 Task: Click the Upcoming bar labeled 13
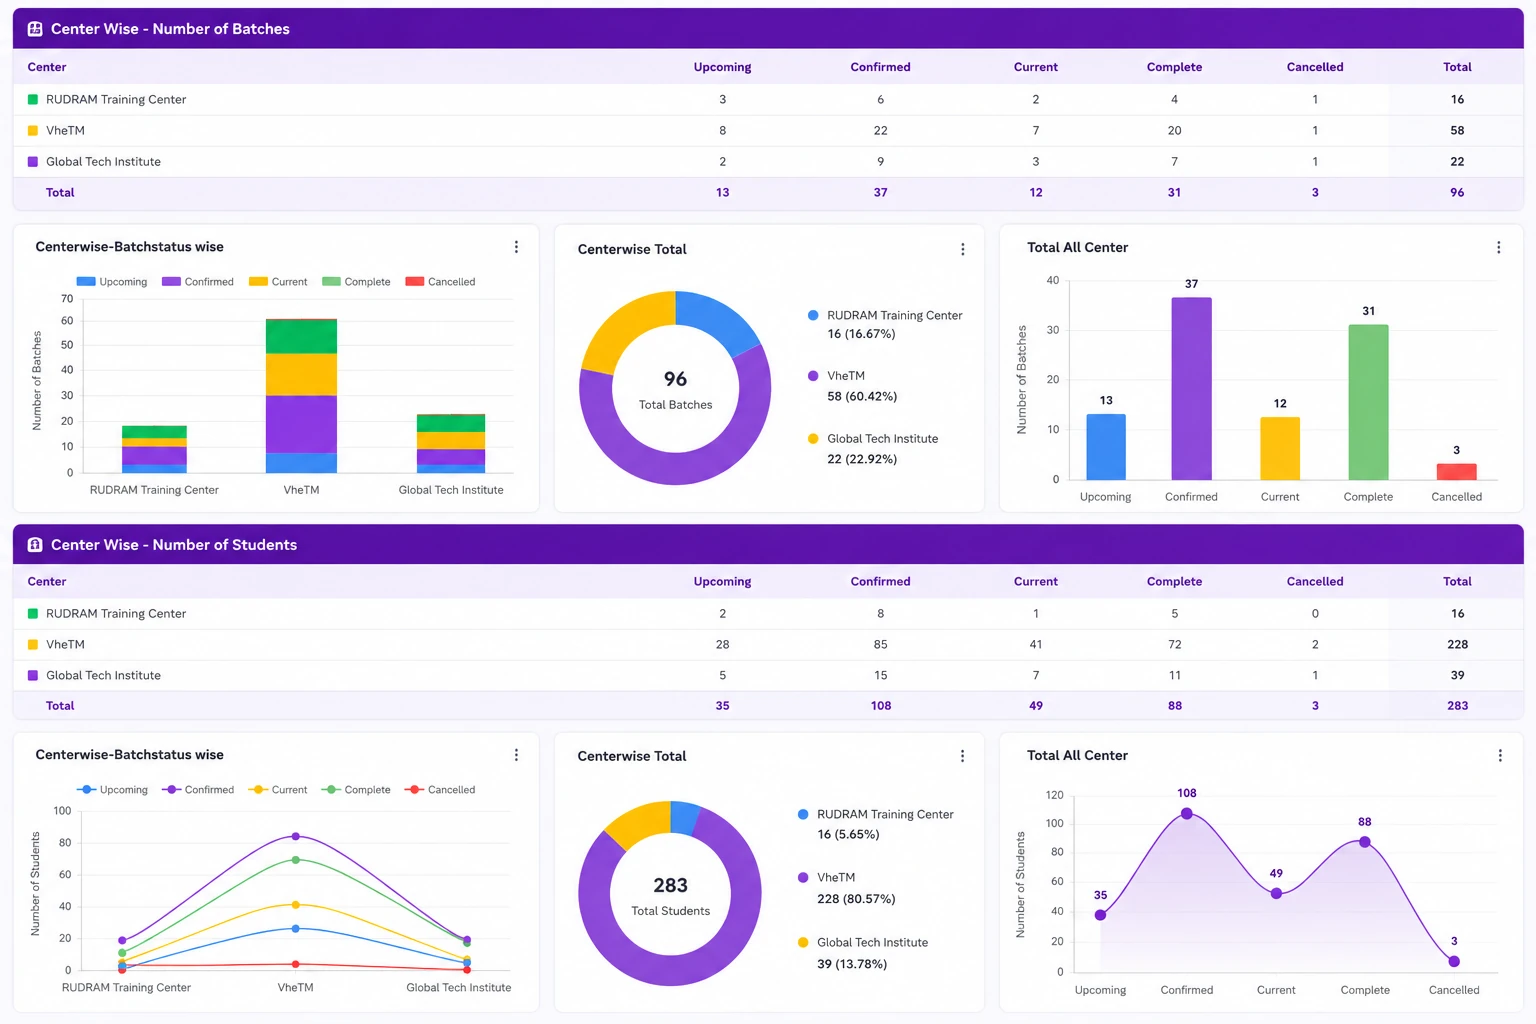(x=1106, y=447)
